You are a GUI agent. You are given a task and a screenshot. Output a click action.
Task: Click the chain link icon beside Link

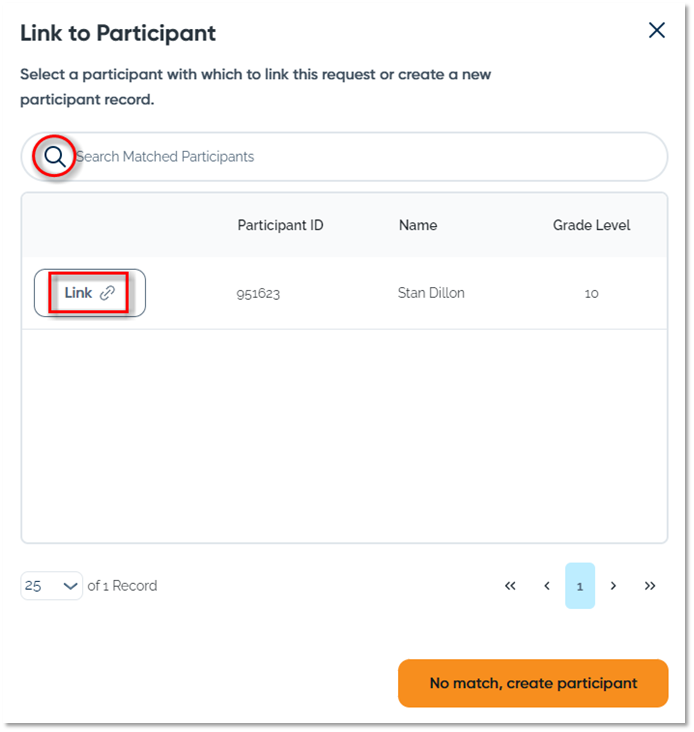107,293
